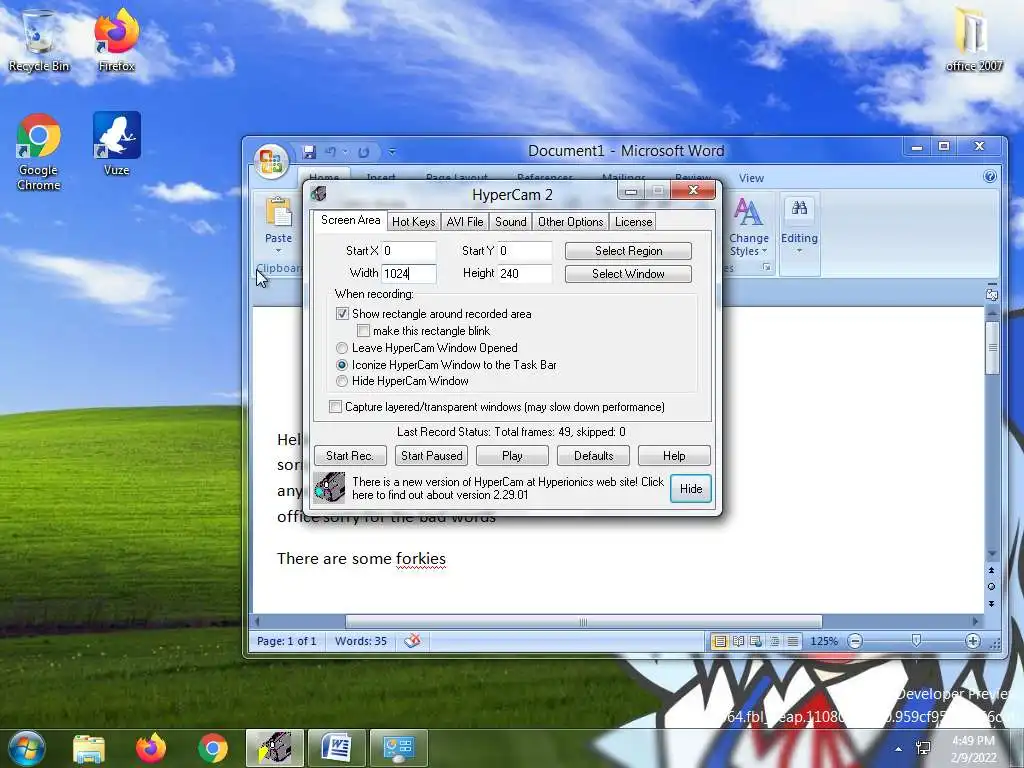Select the Google Chrome desktop shortcut
Viewport: 1024px width, 768px height.
[x=39, y=152]
